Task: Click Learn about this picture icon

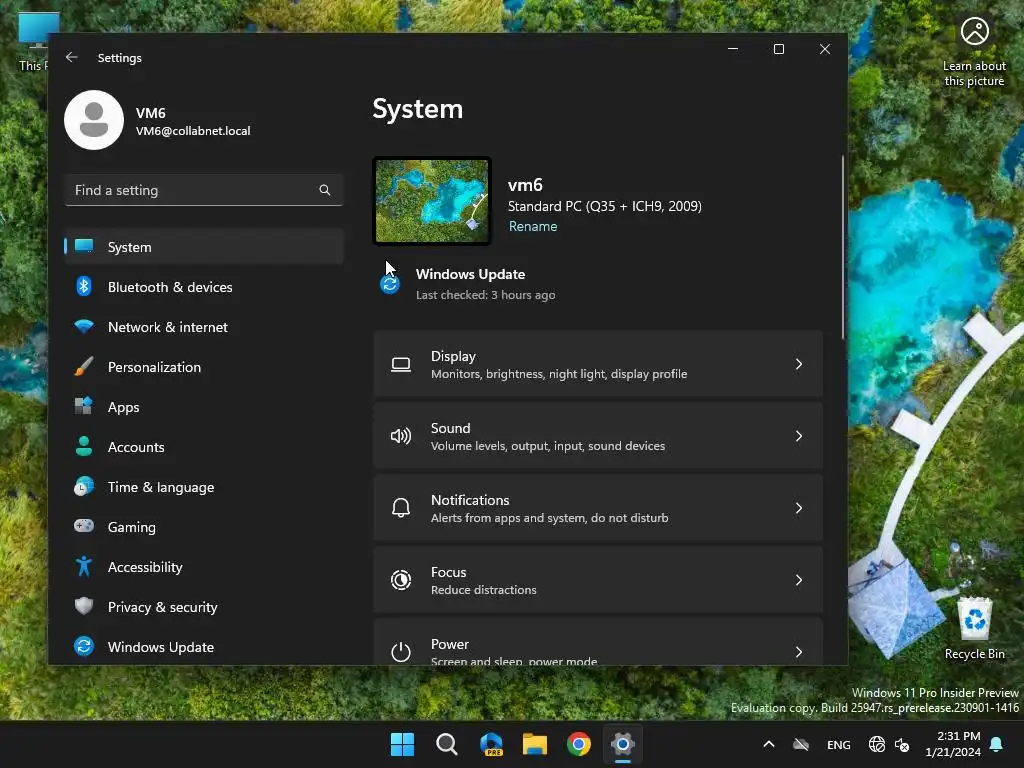Action: click(x=974, y=31)
